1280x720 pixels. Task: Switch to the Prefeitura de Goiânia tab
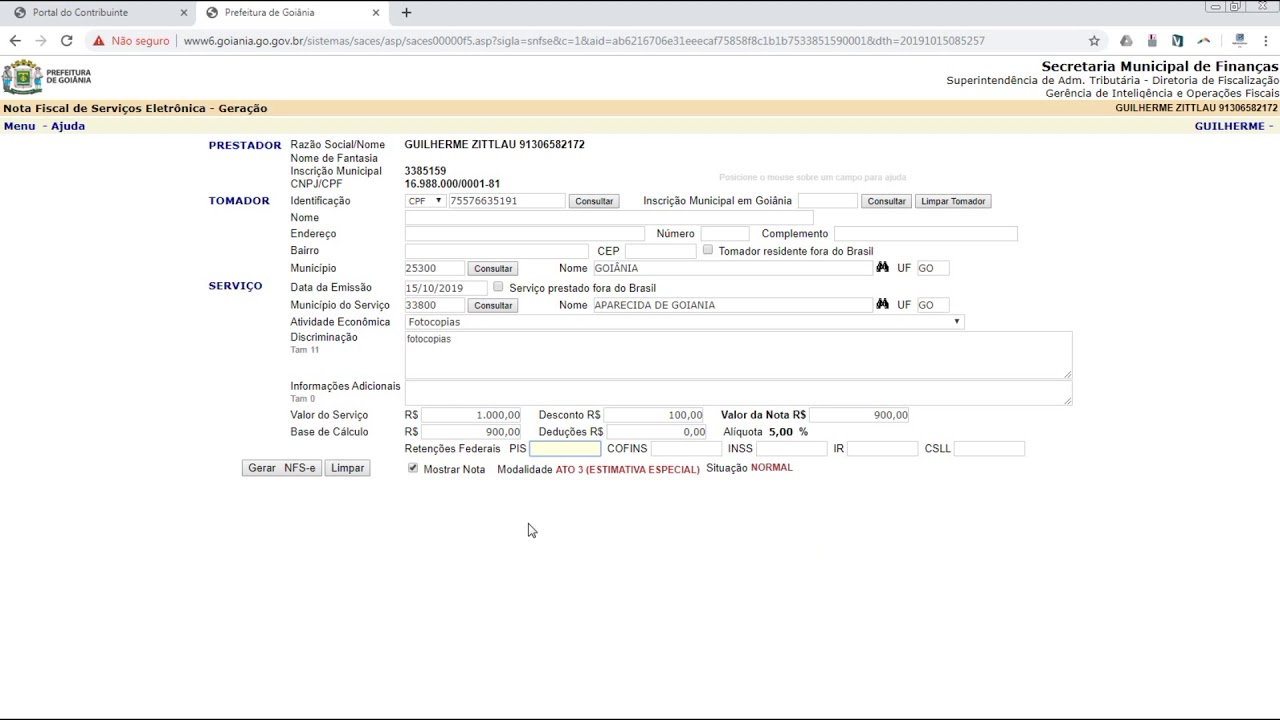coord(291,13)
